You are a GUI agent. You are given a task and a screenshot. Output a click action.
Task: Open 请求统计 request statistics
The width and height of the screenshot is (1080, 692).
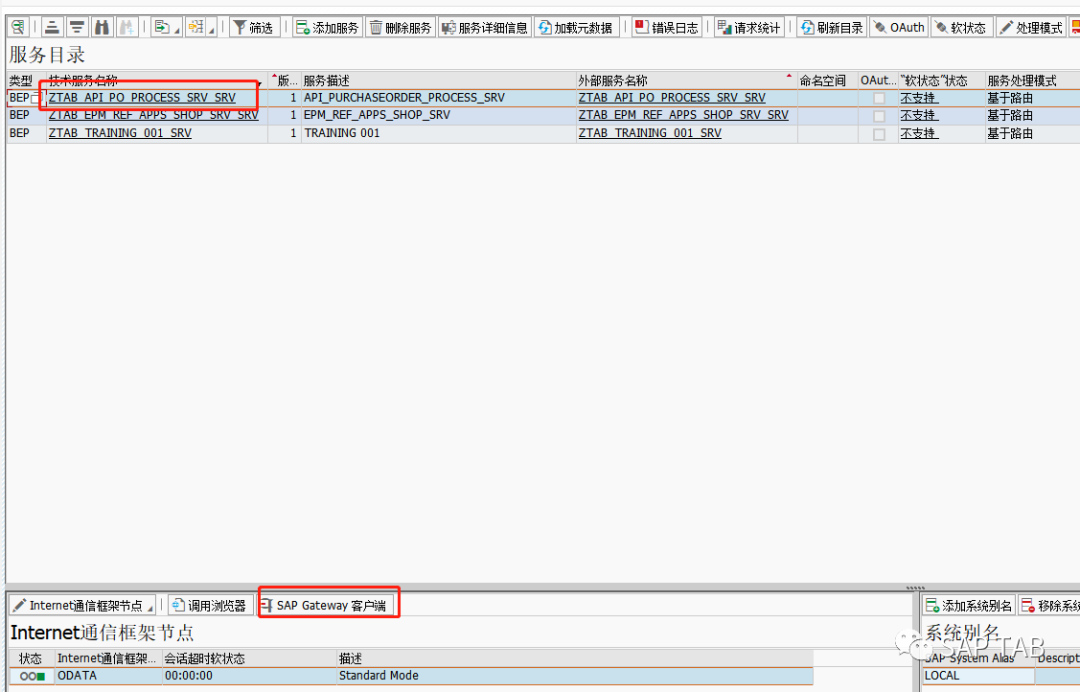[x=749, y=28]
